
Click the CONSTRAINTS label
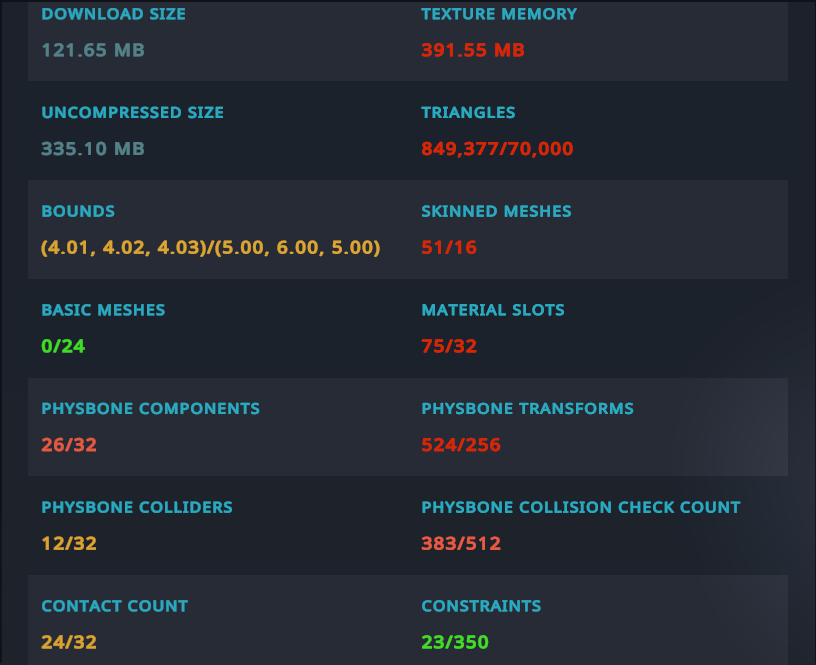(x=481, y=606)
